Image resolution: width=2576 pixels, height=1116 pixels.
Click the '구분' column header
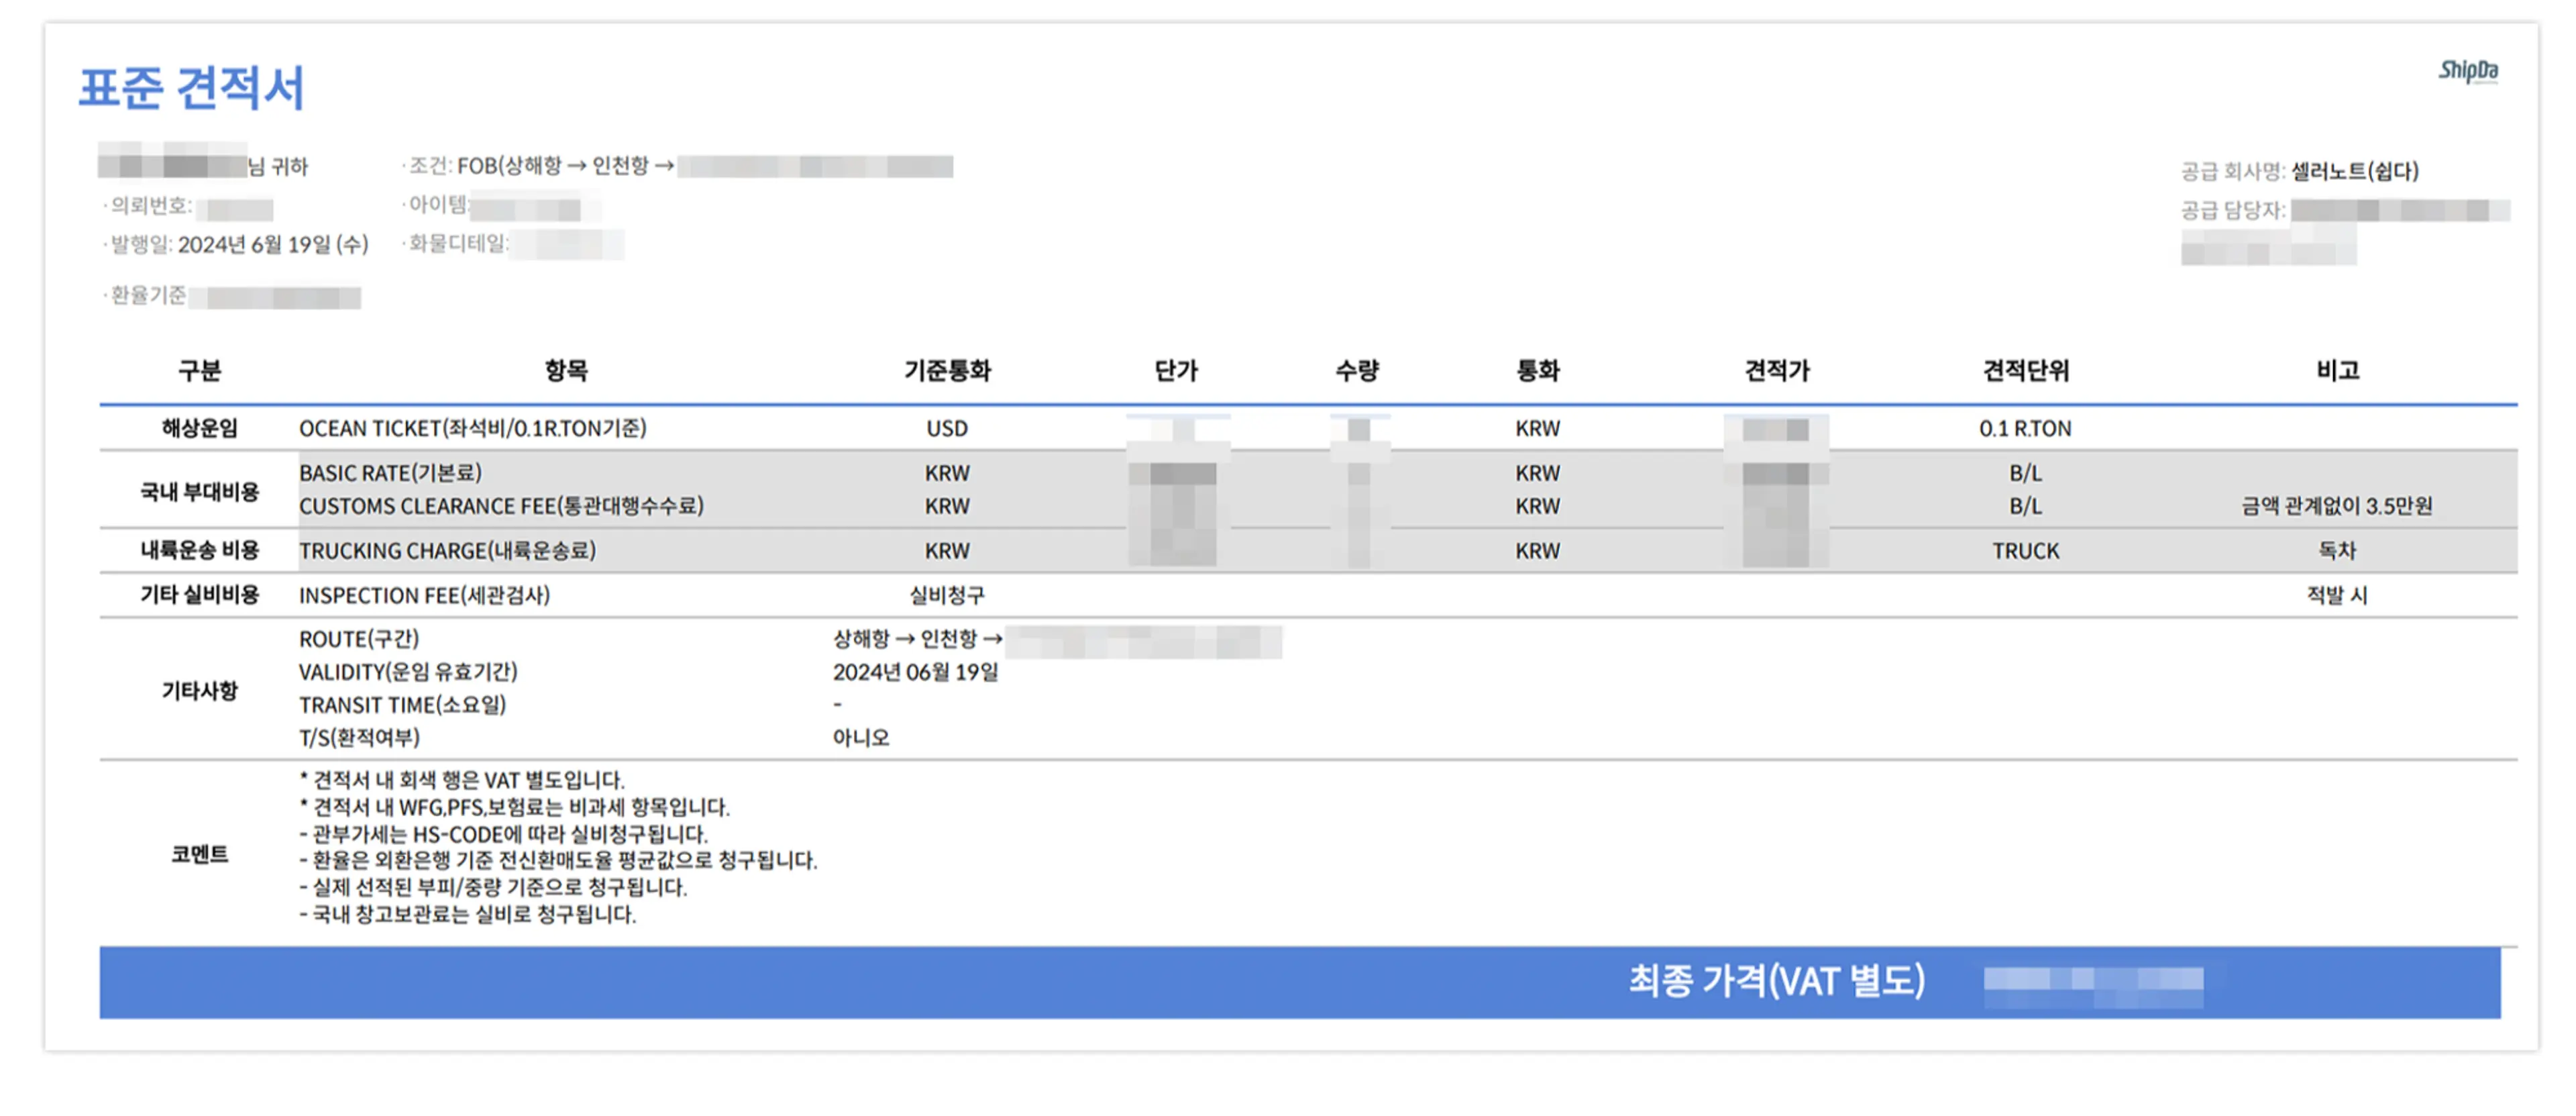tap(199, 371)
